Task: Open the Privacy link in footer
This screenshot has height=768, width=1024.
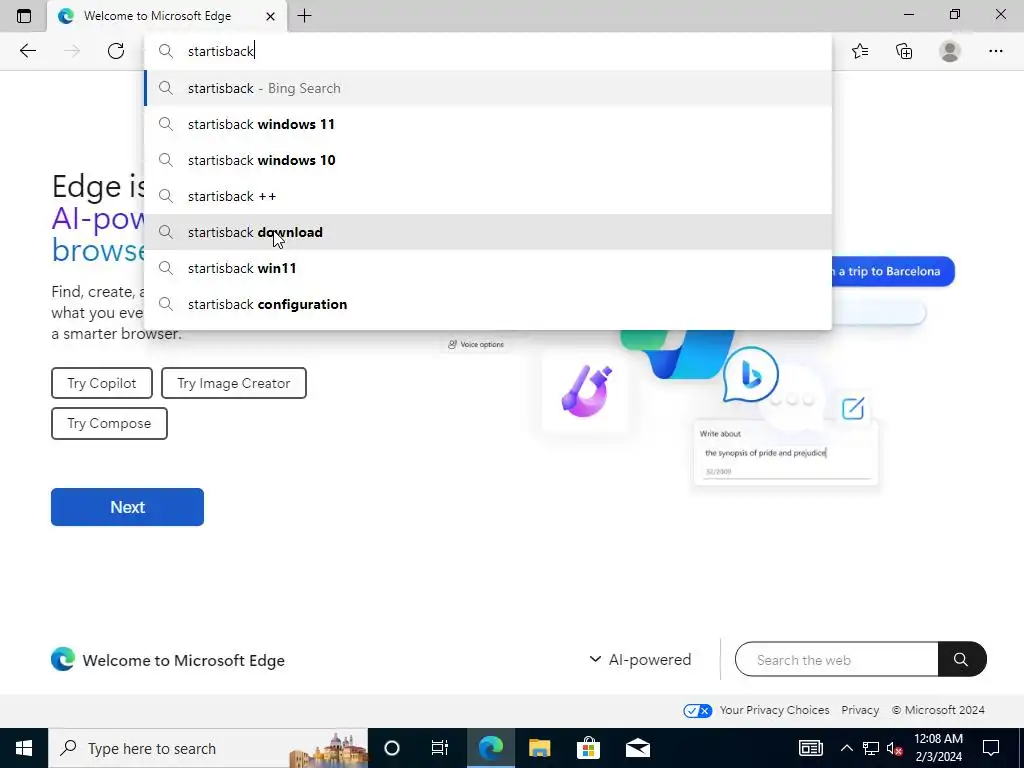Action: [x=859, y=710]
